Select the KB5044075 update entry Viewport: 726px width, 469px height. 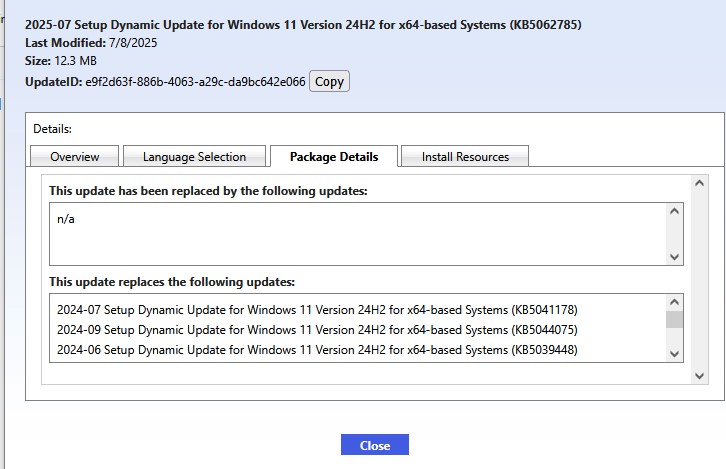click(x=317, y=330)
